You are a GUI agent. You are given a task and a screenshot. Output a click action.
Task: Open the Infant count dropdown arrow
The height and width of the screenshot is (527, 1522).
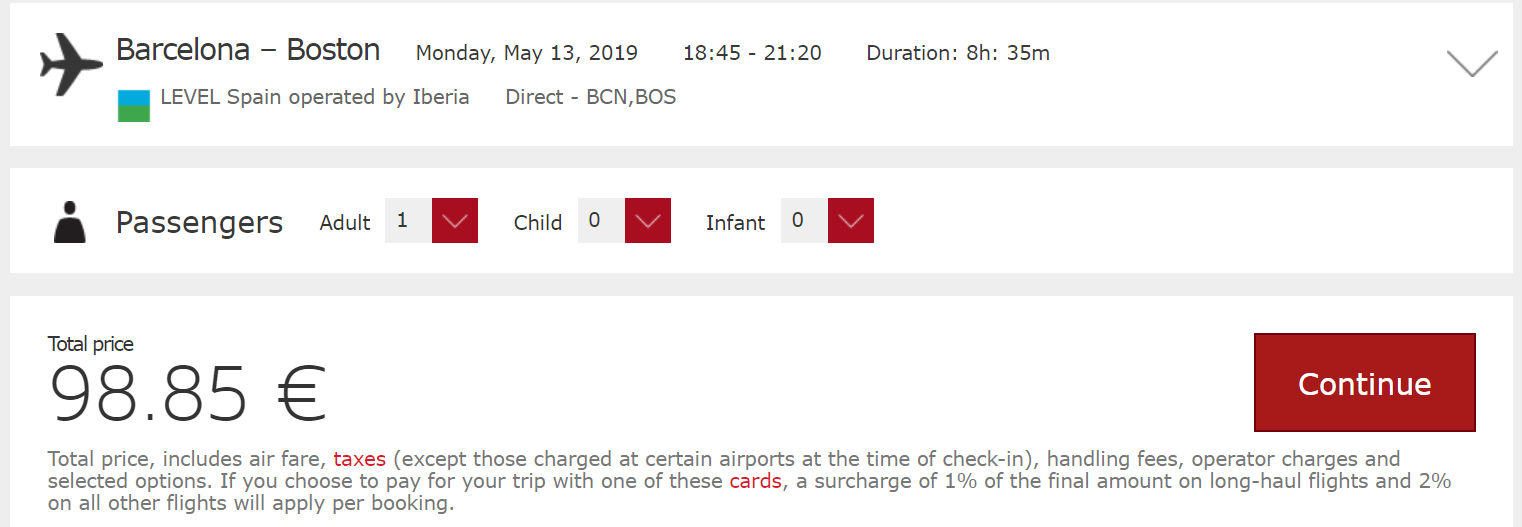click(x=851, y=221)
